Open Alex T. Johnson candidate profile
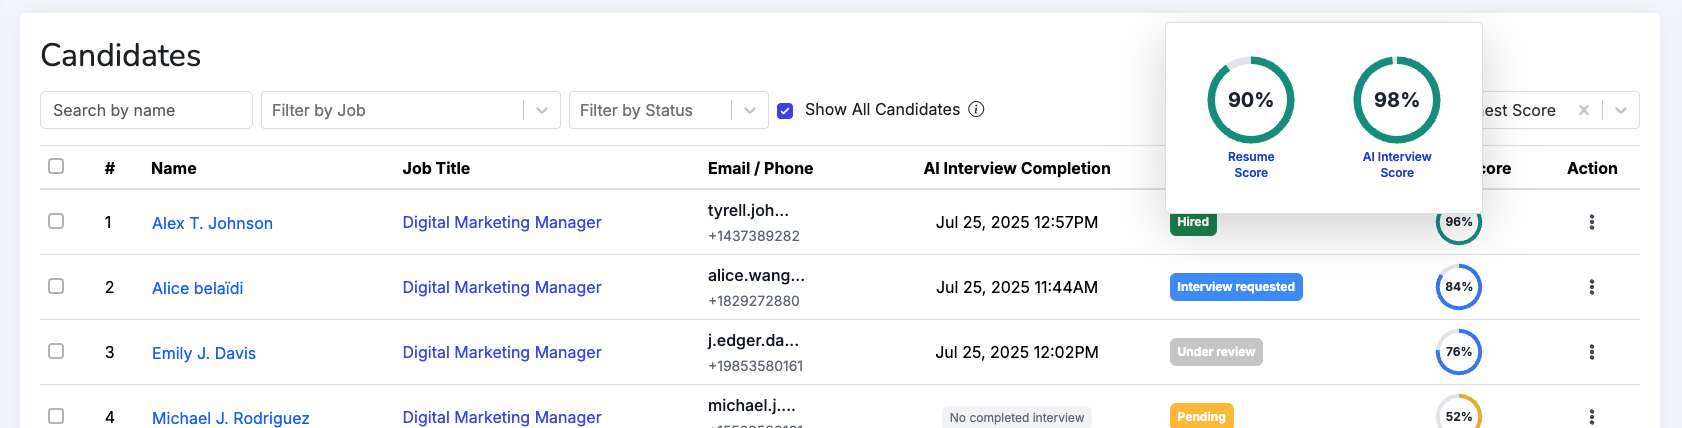Screen dimensions: 1682x428 (x=212, y=223)
